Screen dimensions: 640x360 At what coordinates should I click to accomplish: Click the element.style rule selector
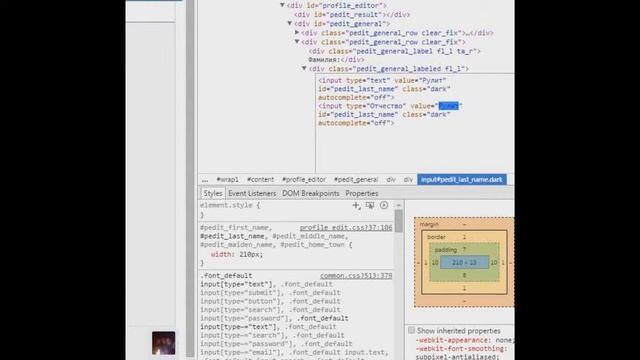pos(226,205)
